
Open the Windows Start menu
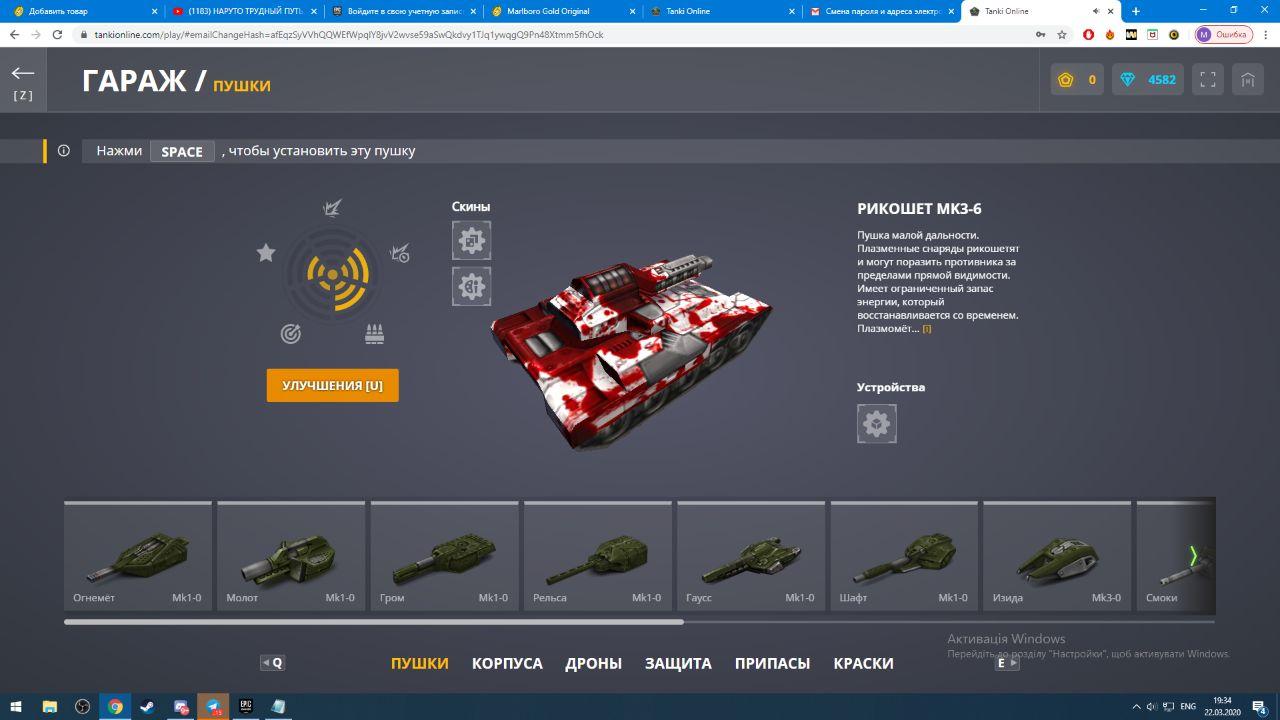tap(17, 706)
